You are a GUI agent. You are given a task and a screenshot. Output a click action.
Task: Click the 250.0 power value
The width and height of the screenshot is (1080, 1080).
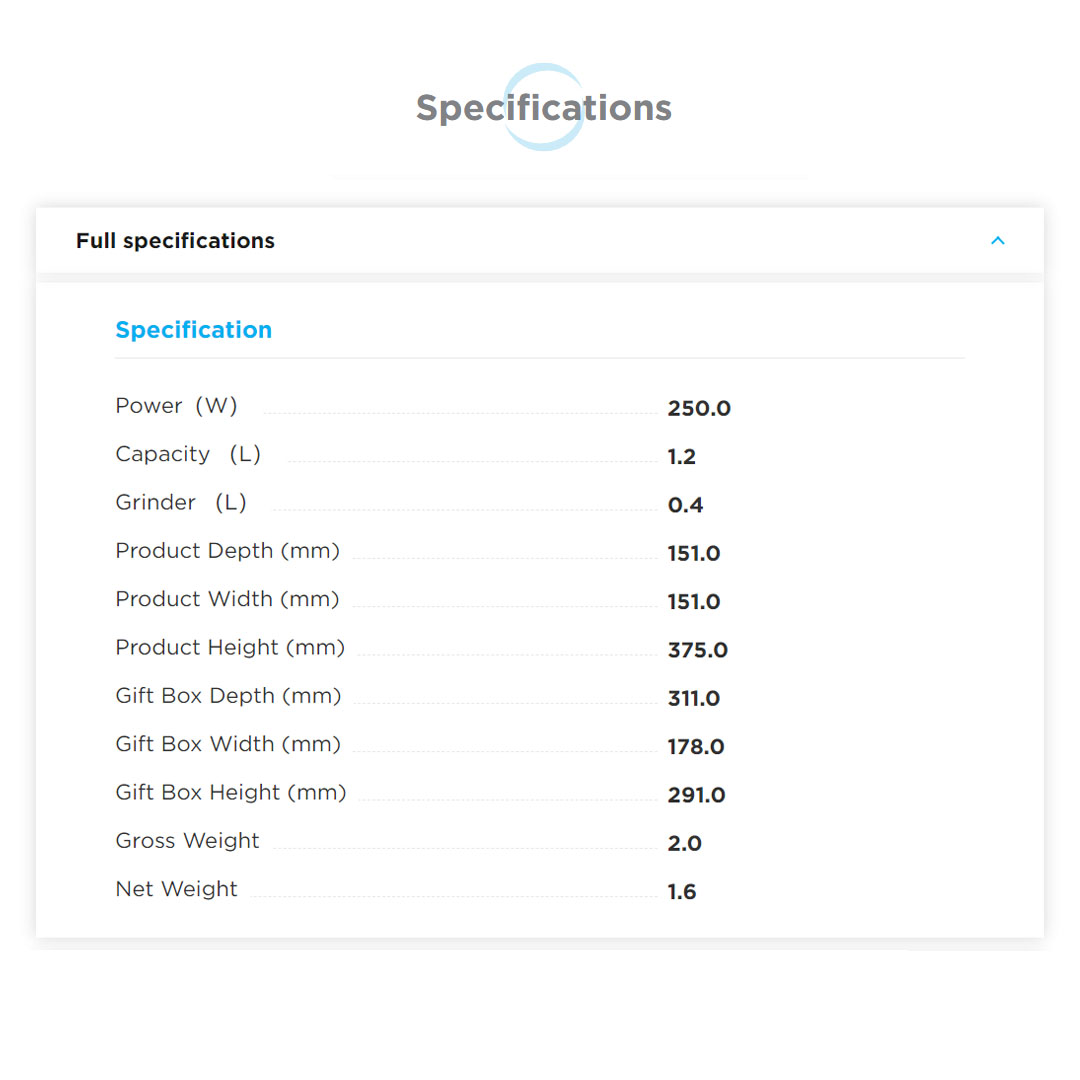[699, 408]
